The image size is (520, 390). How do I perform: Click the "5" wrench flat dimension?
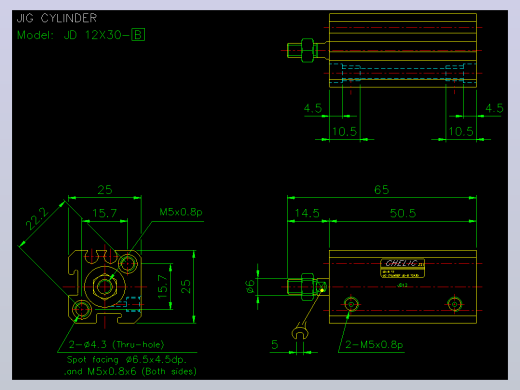point(275,344)
